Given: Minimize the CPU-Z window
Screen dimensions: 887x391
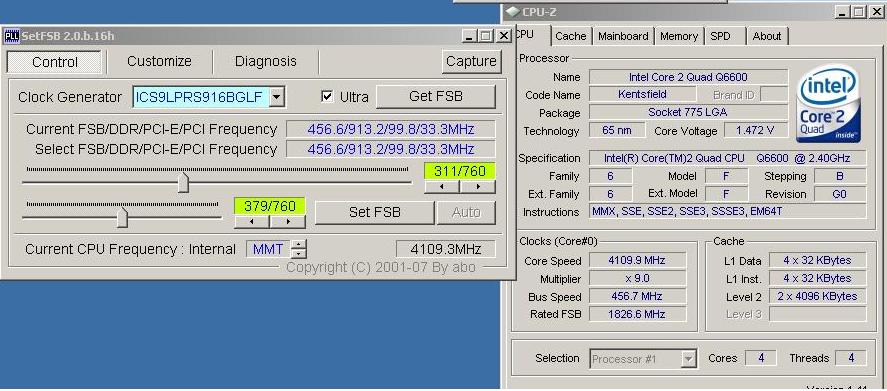Looking at the screenshot, I should pos(843,12).
